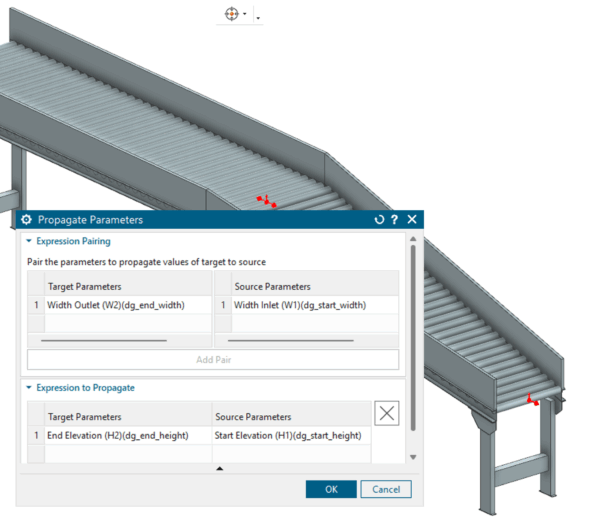Screen dimensions: 600x523
Task: Click the snap point target icon
Action: click(x=232, y=14)
